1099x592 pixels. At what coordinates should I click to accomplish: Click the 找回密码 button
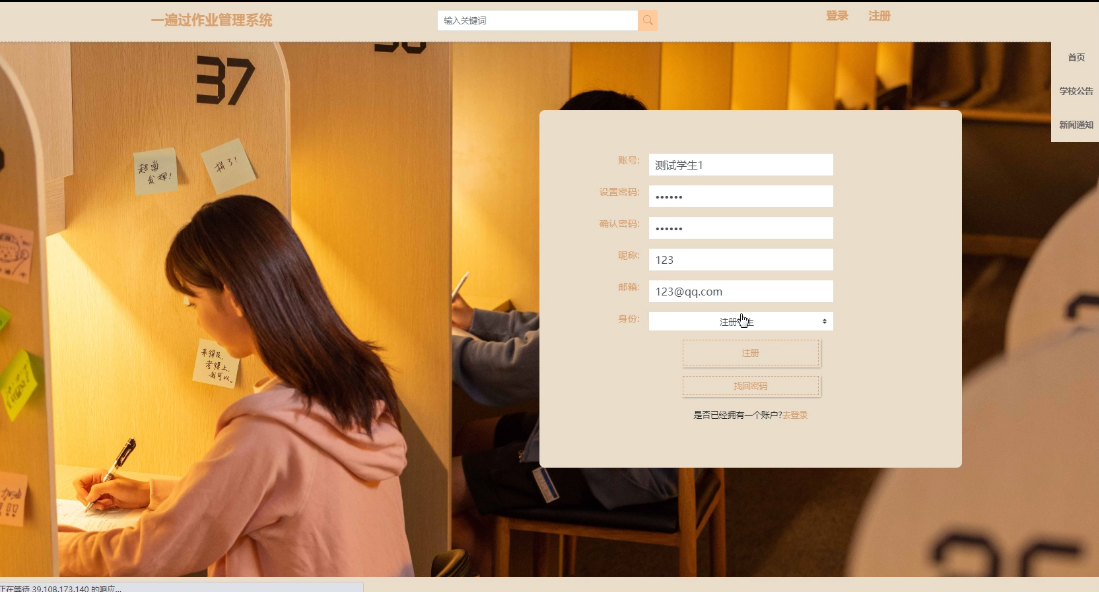coord(751,386)
